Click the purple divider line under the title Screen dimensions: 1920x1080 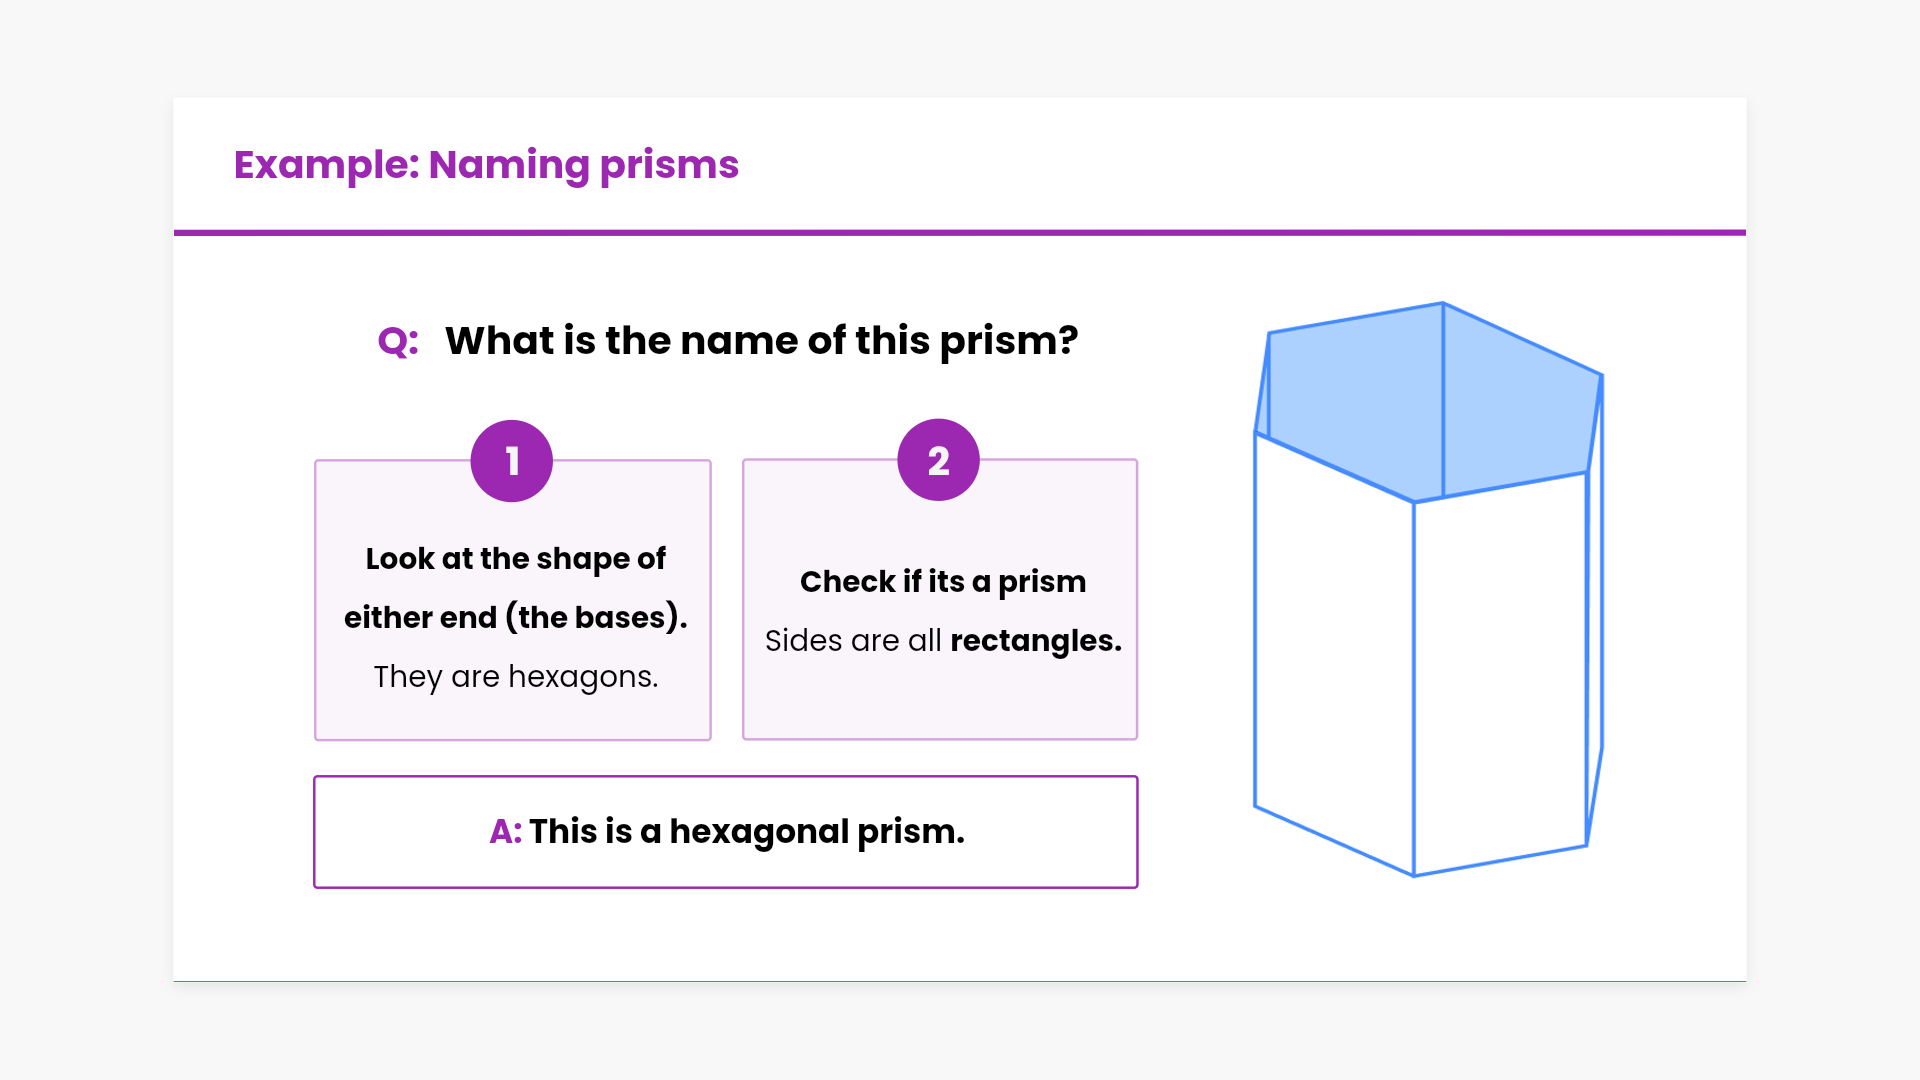tap(960, 233)
